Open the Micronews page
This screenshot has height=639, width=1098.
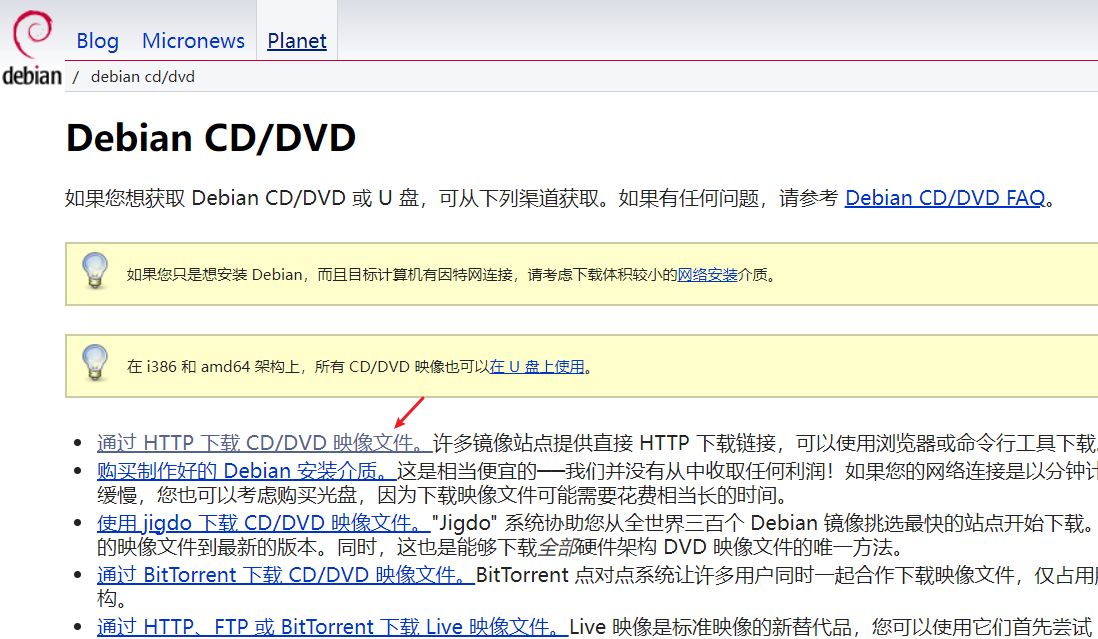[x=193, y=41]
